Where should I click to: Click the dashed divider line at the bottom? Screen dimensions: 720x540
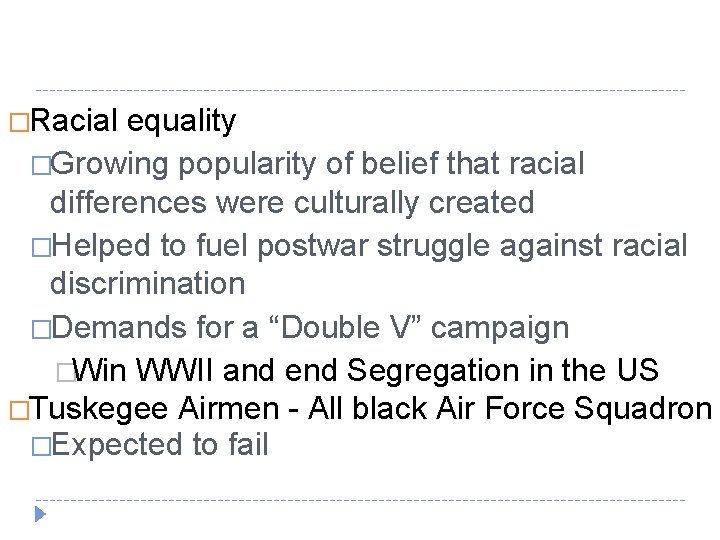pos(360,500)
